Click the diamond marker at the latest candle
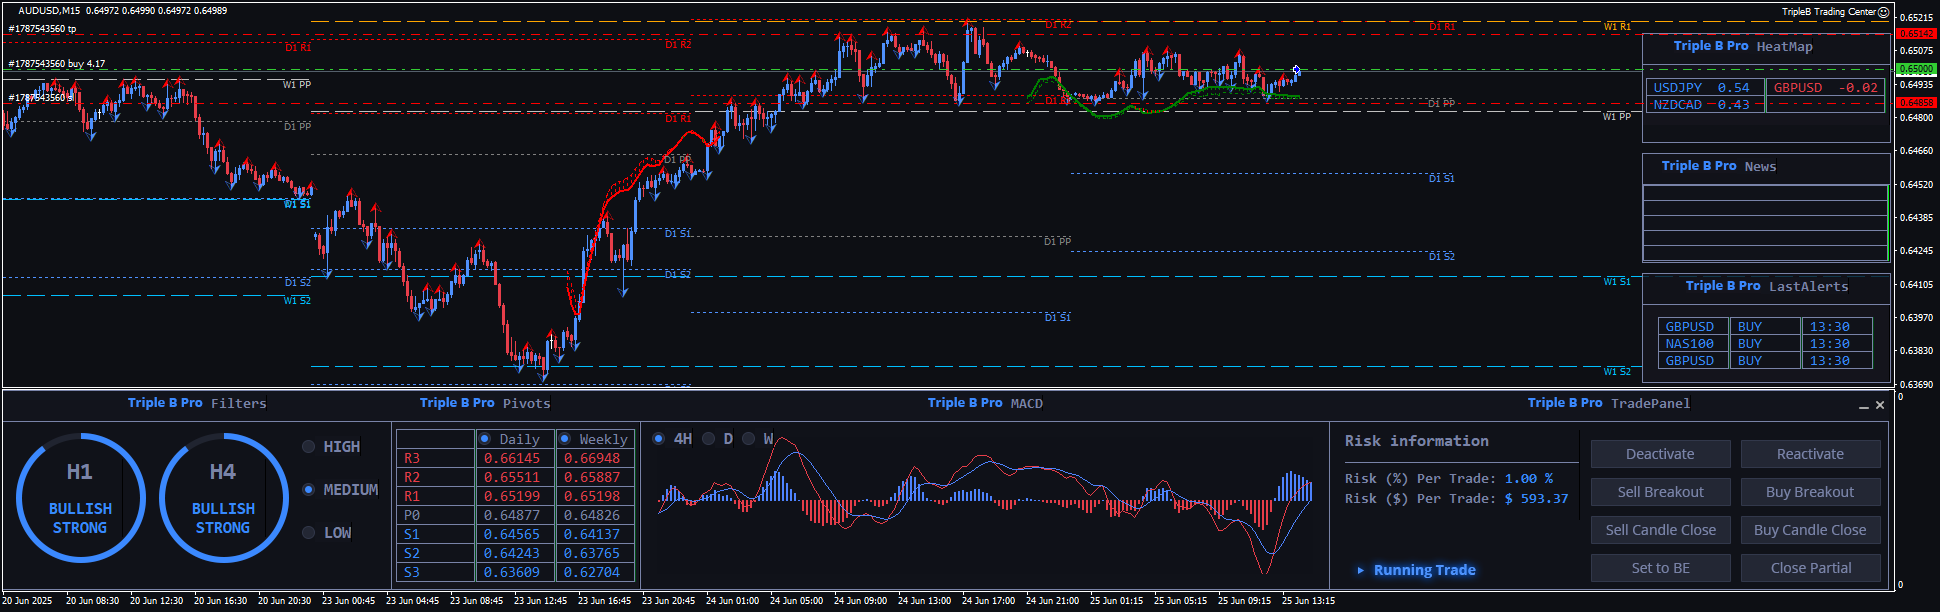Image resolution: width=1940 pixels, height=612 pixels. tap(1296, 70)
